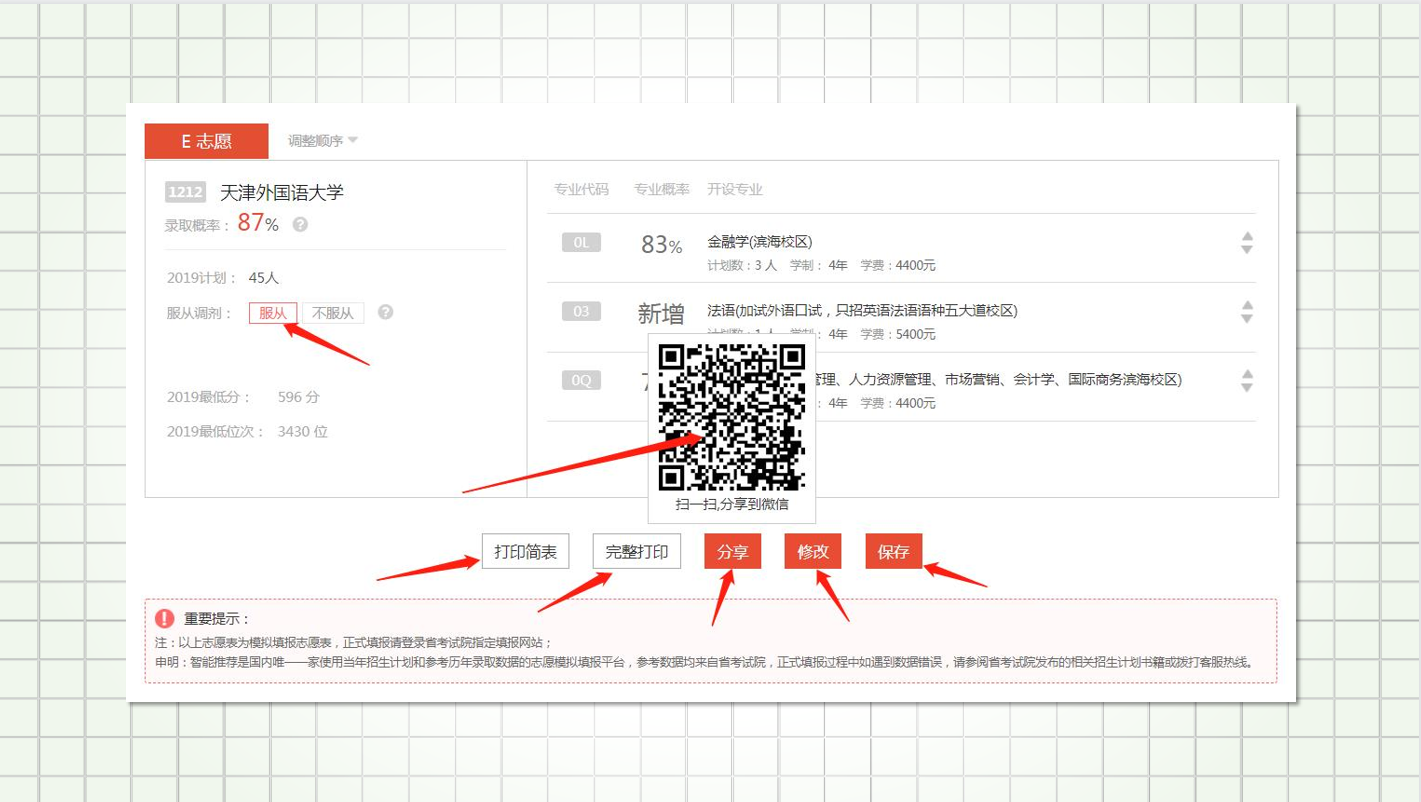This screenshot has width=1421, height=802.
Task: Click the 打印简表 button
Action: point(525,552)
